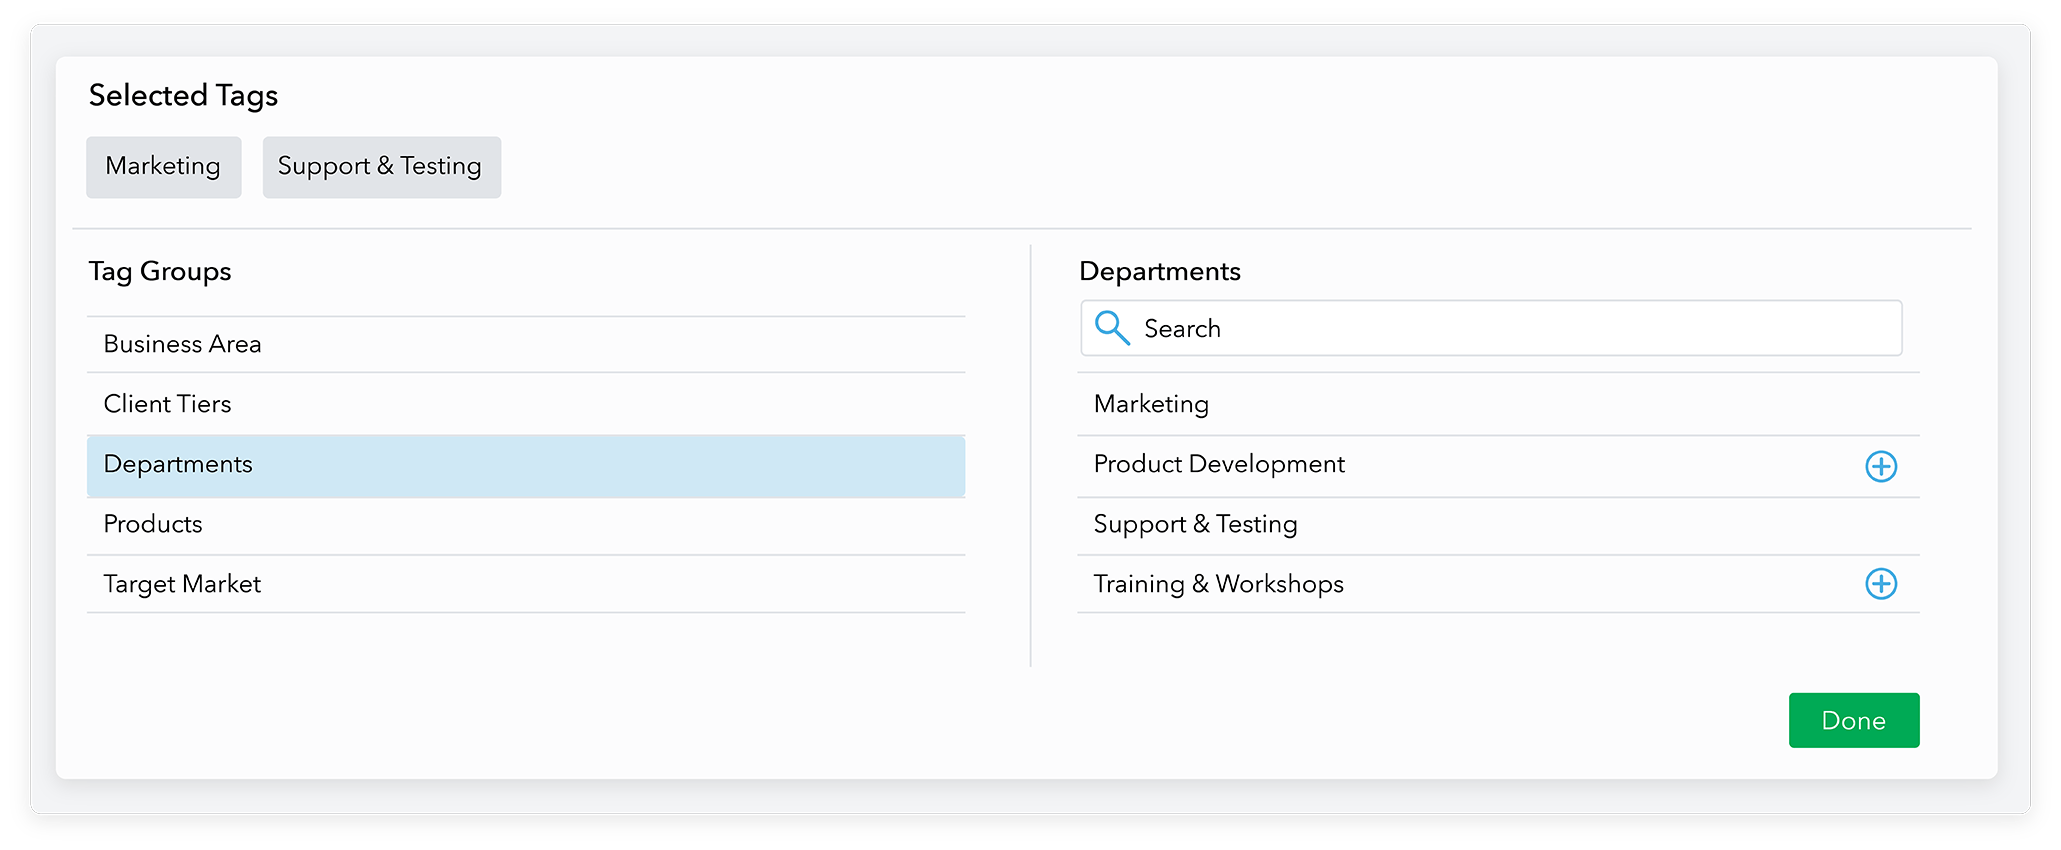This screenshot has width=2061, height=850.
Task: Click the magnifier icon in the search box
Action: (x=1111, y=328)
